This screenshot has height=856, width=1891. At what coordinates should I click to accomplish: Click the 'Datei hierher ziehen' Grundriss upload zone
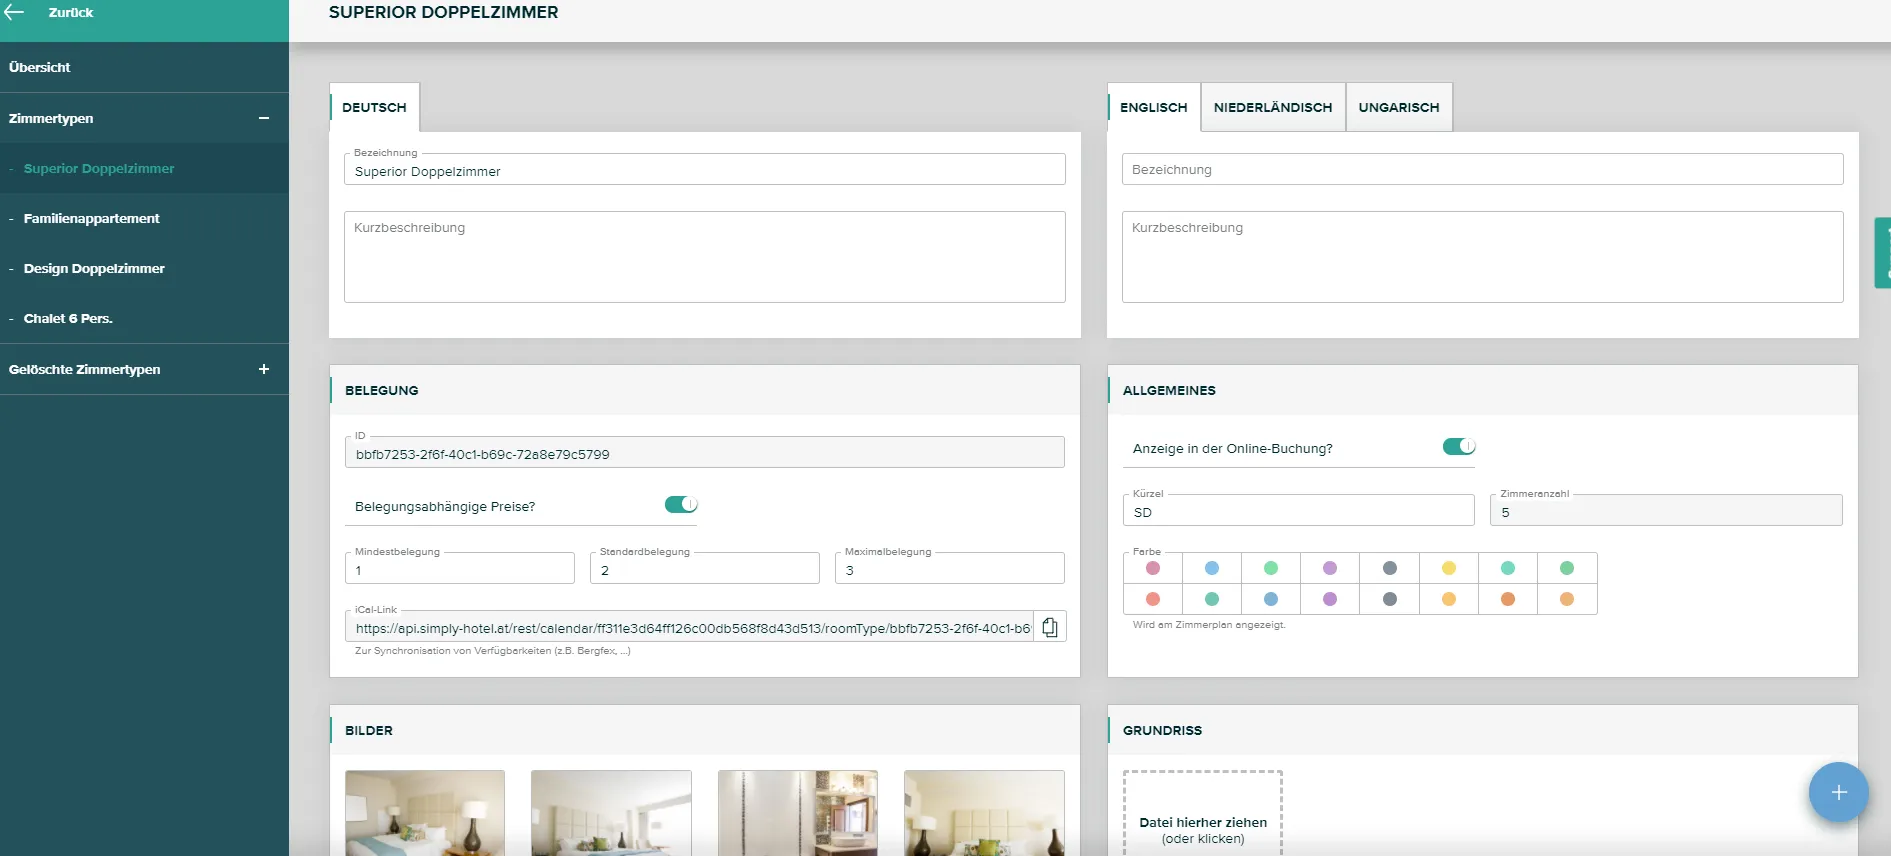pos(1203,813)
